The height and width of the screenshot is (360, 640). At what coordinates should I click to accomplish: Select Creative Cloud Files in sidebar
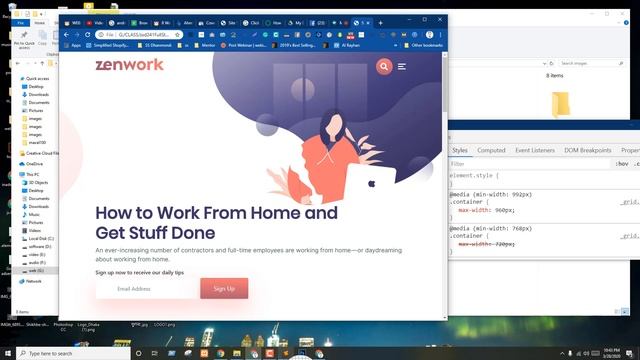[39, 153]
